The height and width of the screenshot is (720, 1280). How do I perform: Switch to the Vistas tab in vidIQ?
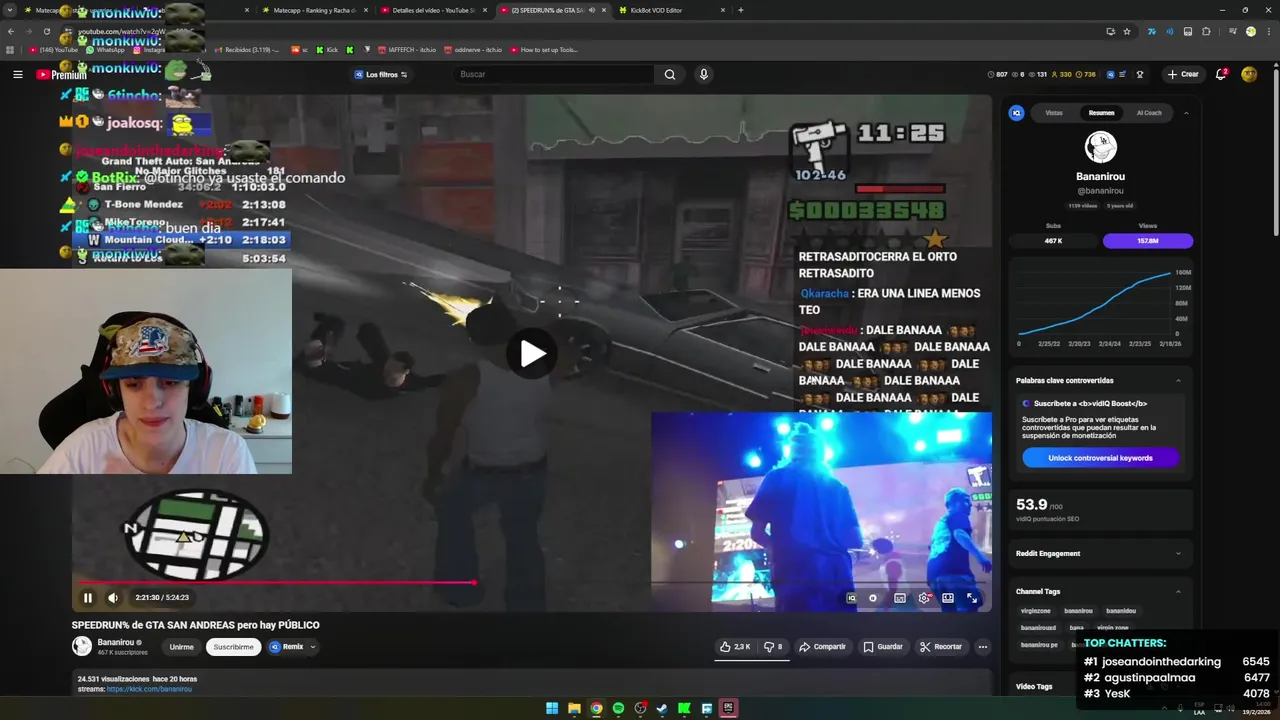1054,113
